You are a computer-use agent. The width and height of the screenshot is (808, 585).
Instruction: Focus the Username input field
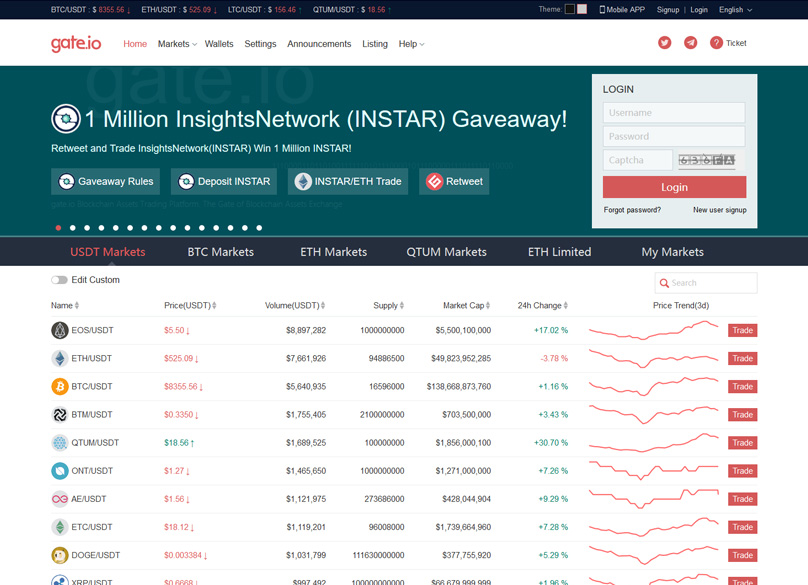click(x=674, y=112)
